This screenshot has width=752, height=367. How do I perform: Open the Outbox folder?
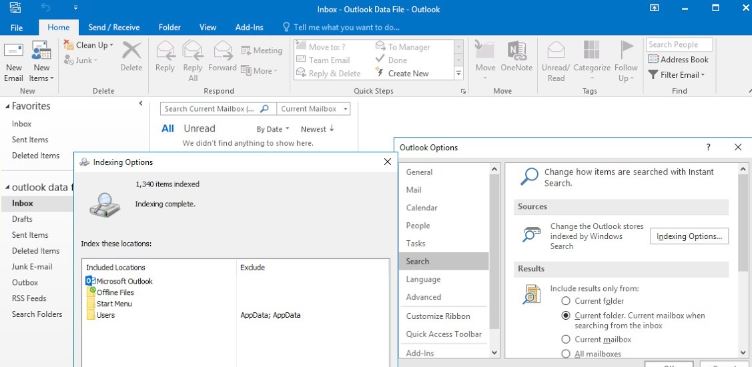25,283
